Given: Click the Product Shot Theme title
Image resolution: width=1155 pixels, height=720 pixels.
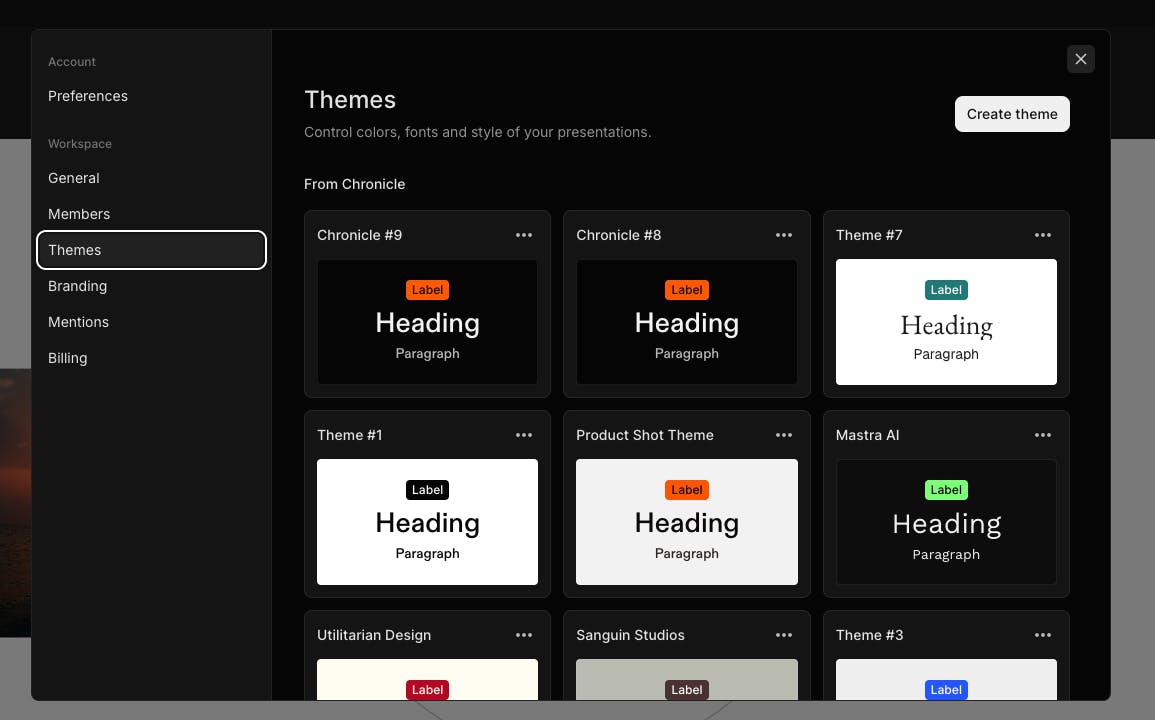Looking at the screenshot, I should click(x=645, y=435).
